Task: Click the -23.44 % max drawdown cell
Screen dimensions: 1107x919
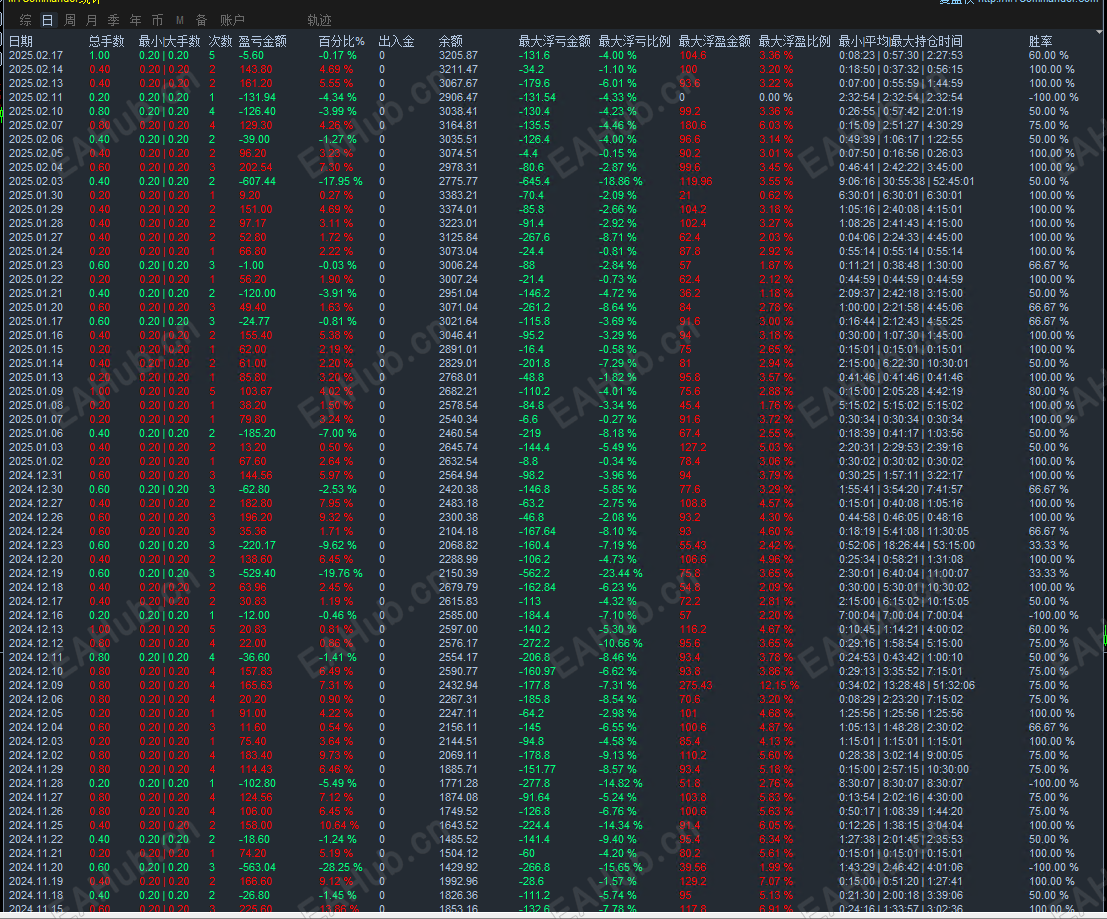Action: pos(621,573)
